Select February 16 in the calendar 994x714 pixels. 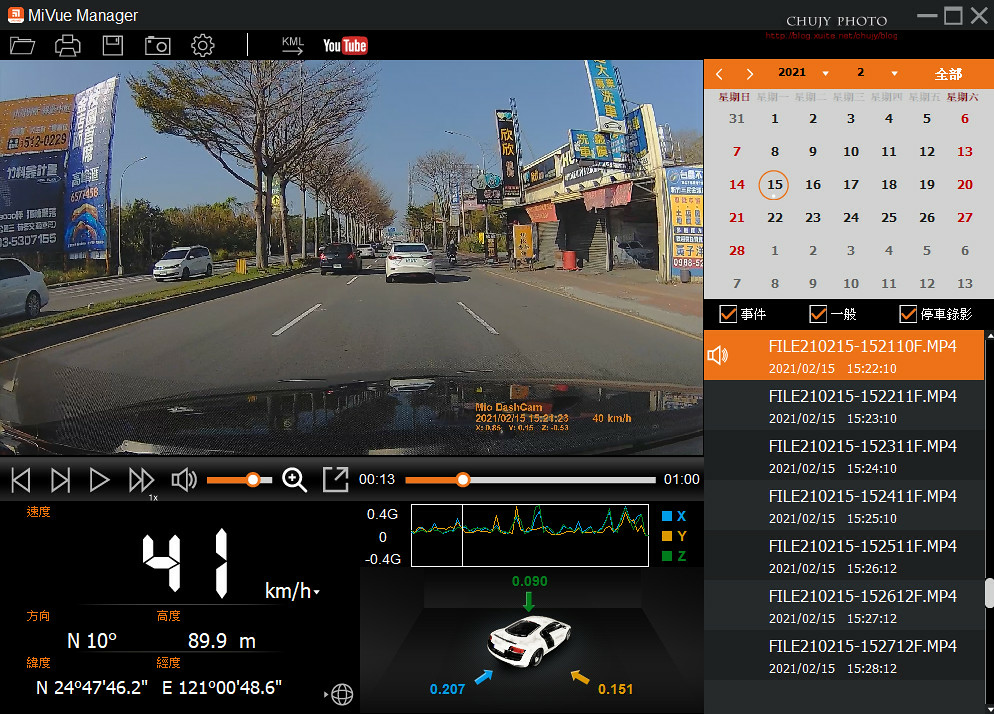coord(813,185)
